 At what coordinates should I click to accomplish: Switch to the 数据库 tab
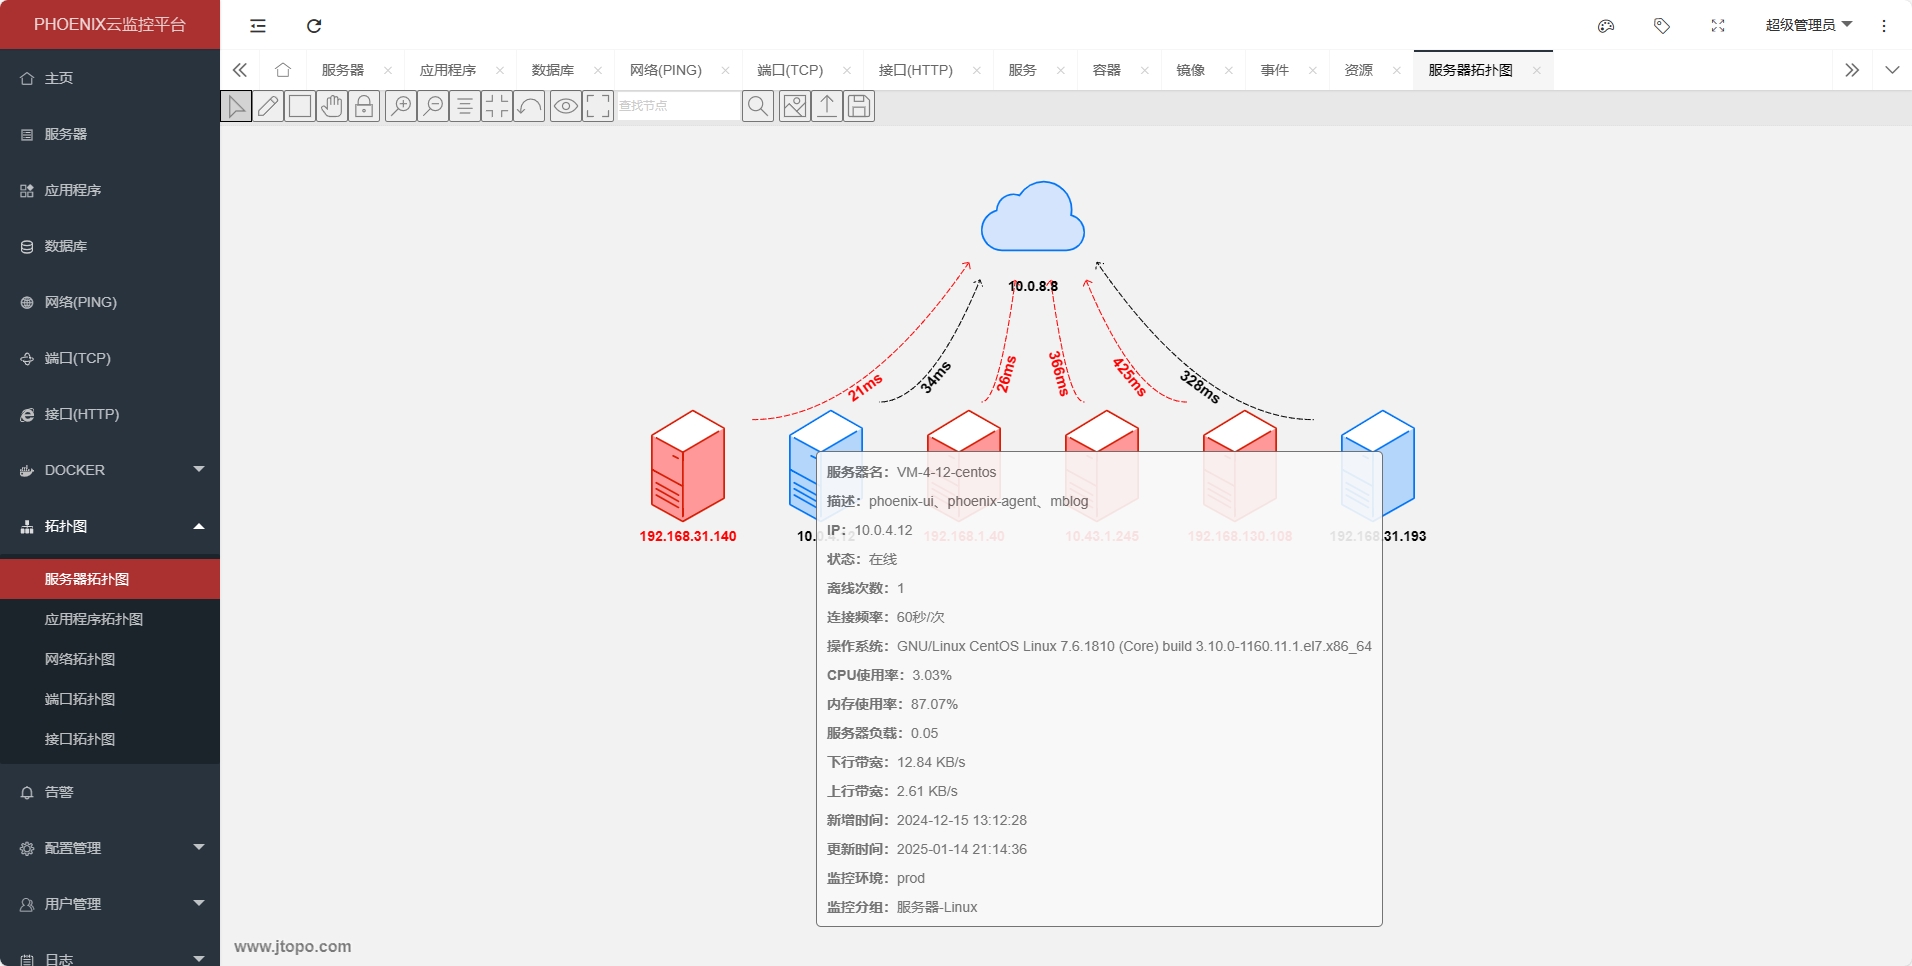tap(553, 70)
